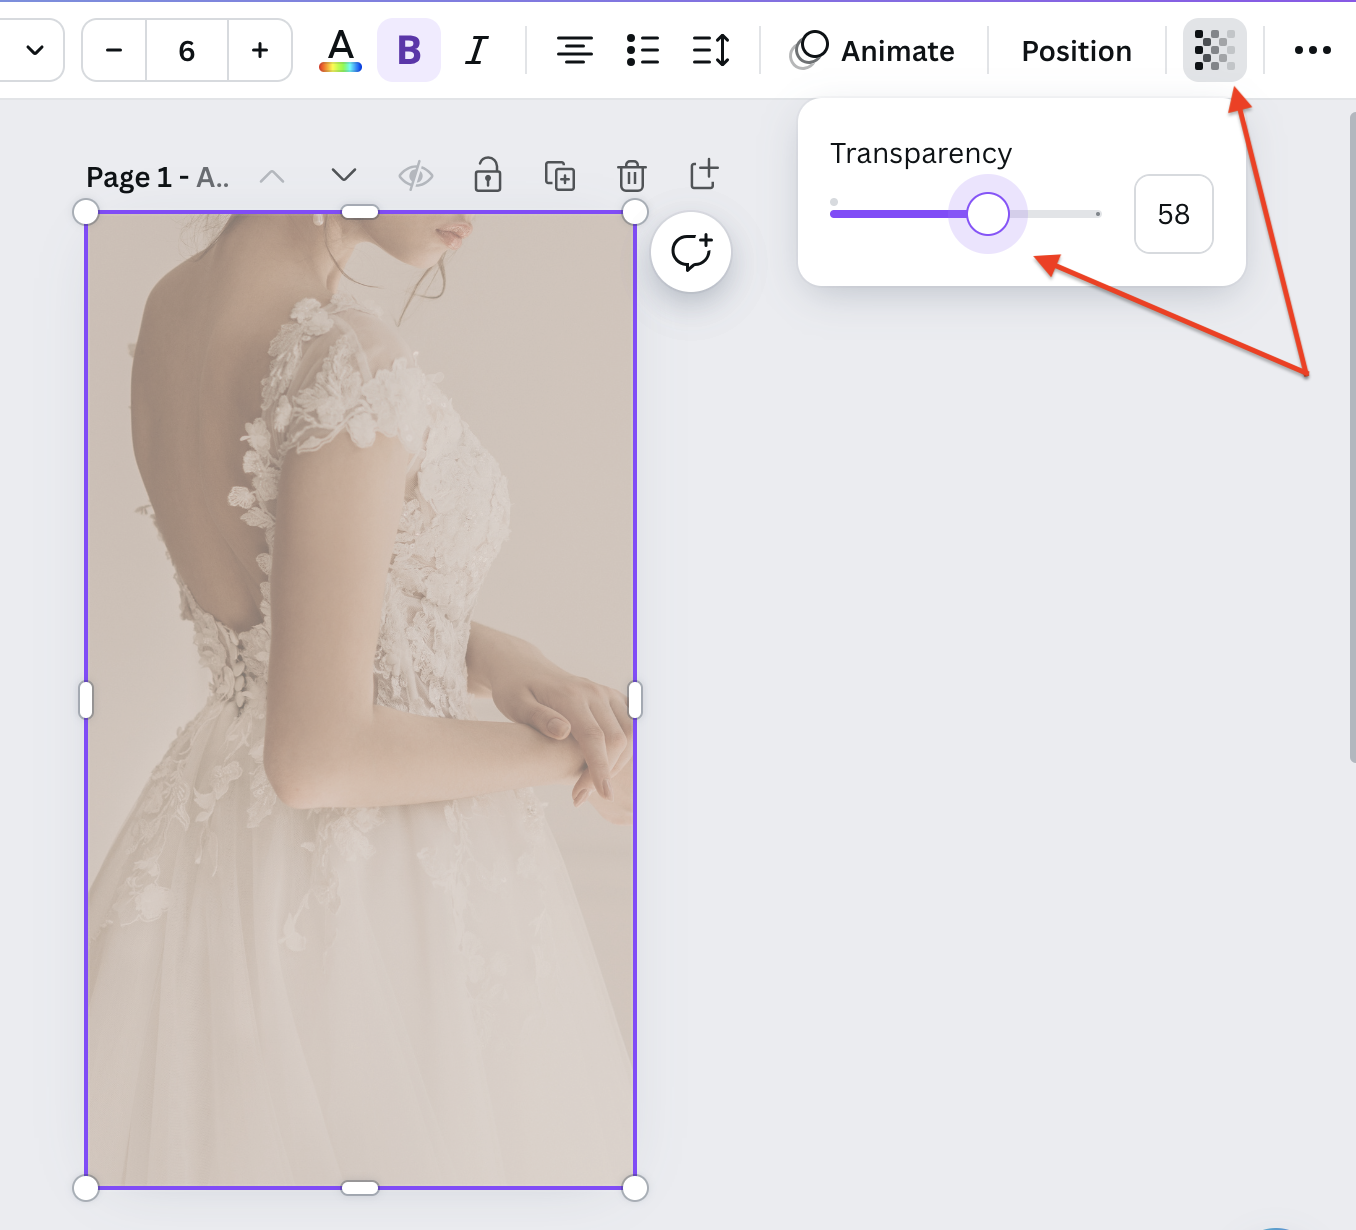Screen dimensions: 1356x1230
Task: Toggle bold formatting on the text
Action: point(408,50)
